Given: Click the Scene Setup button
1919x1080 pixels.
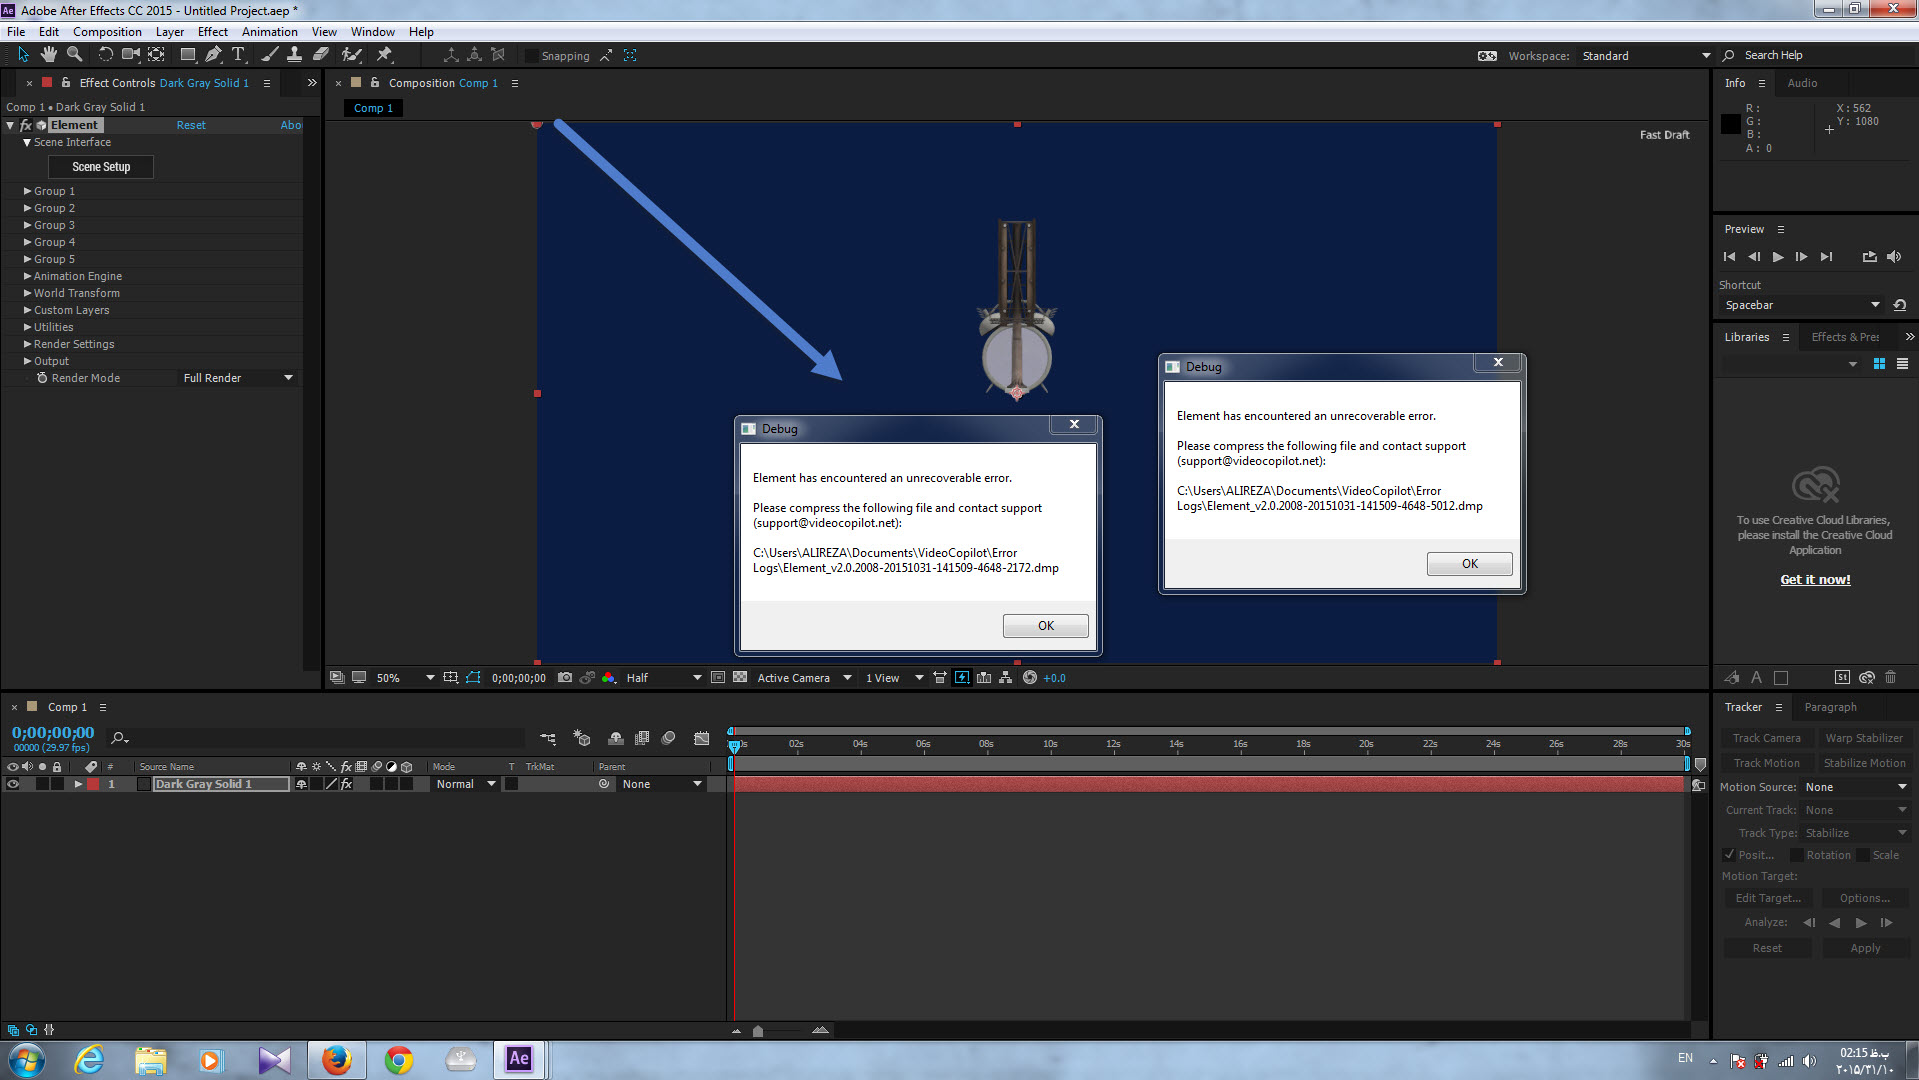Looking at the screenshot, I should (101, 167).
